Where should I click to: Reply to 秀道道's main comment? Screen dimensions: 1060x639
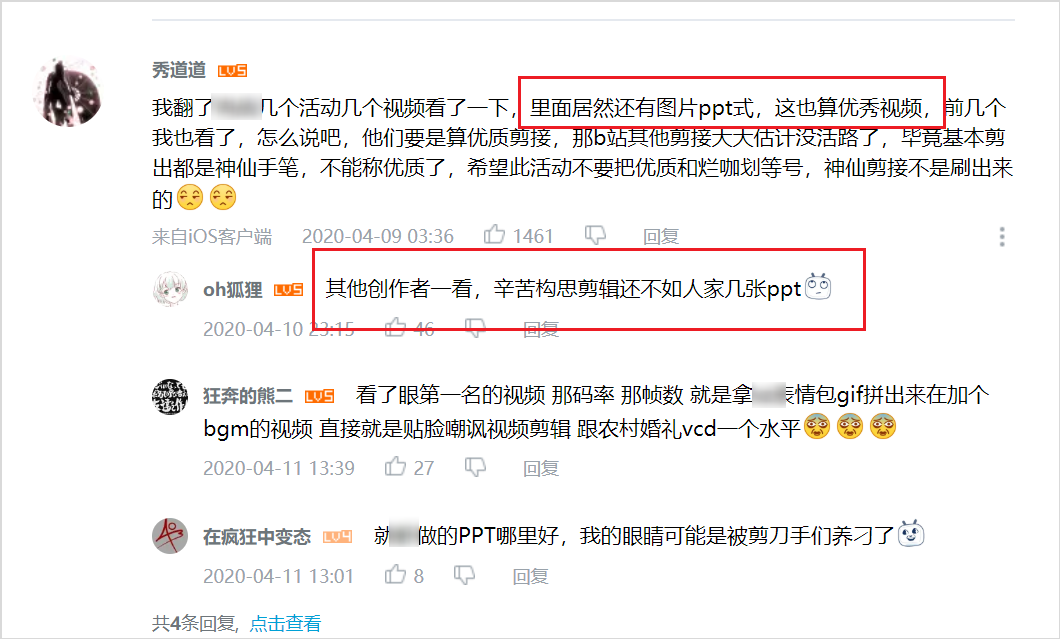click(660, 236)
